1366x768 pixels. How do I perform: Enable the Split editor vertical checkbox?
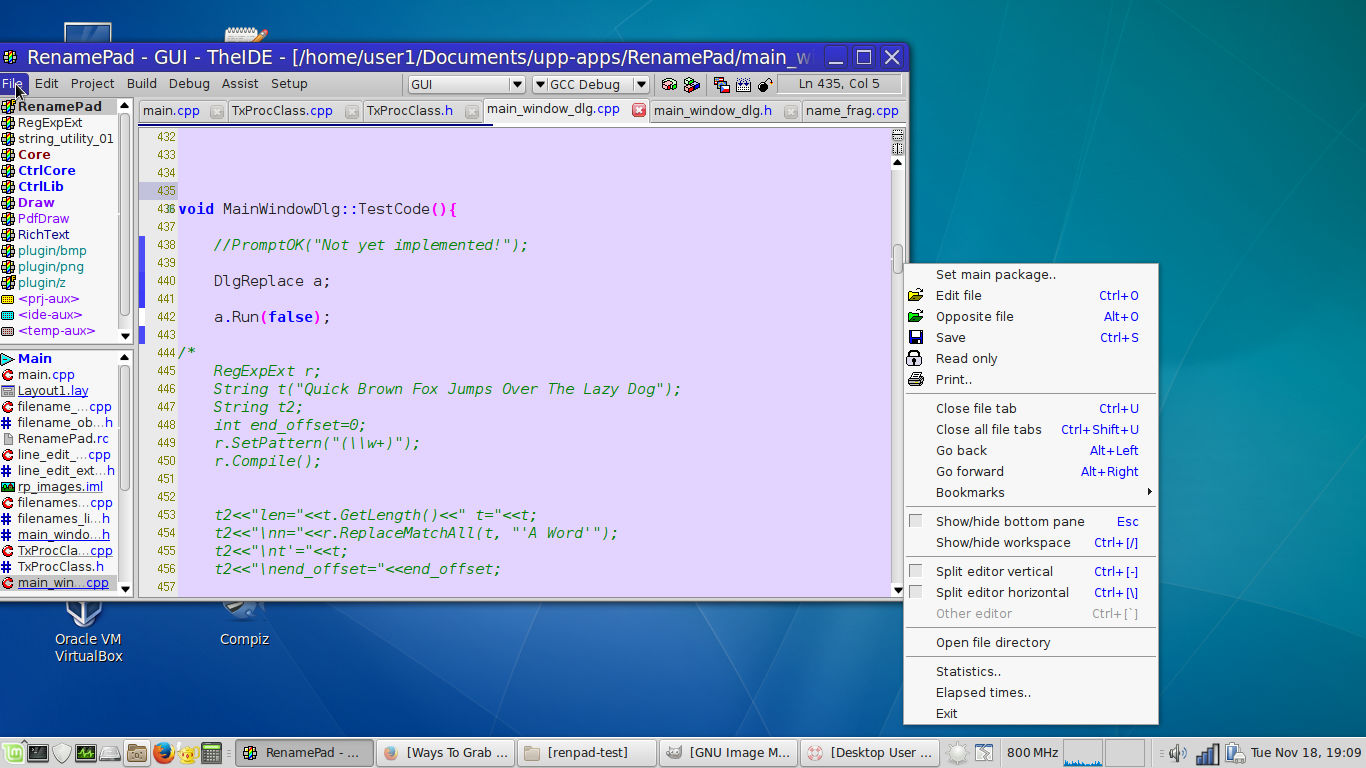[915, 572]
